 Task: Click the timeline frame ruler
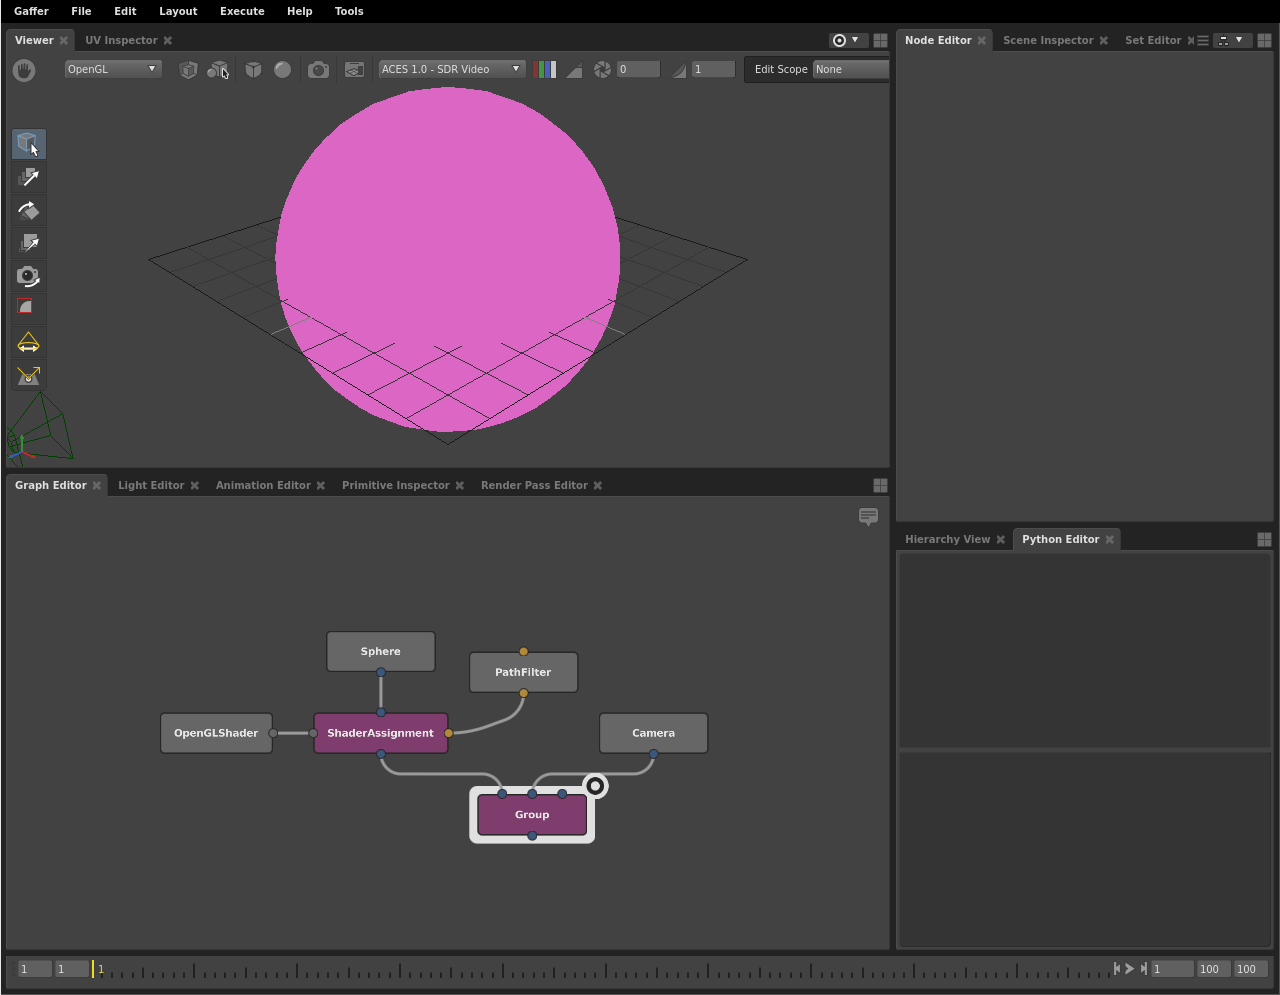pos(600,969)
